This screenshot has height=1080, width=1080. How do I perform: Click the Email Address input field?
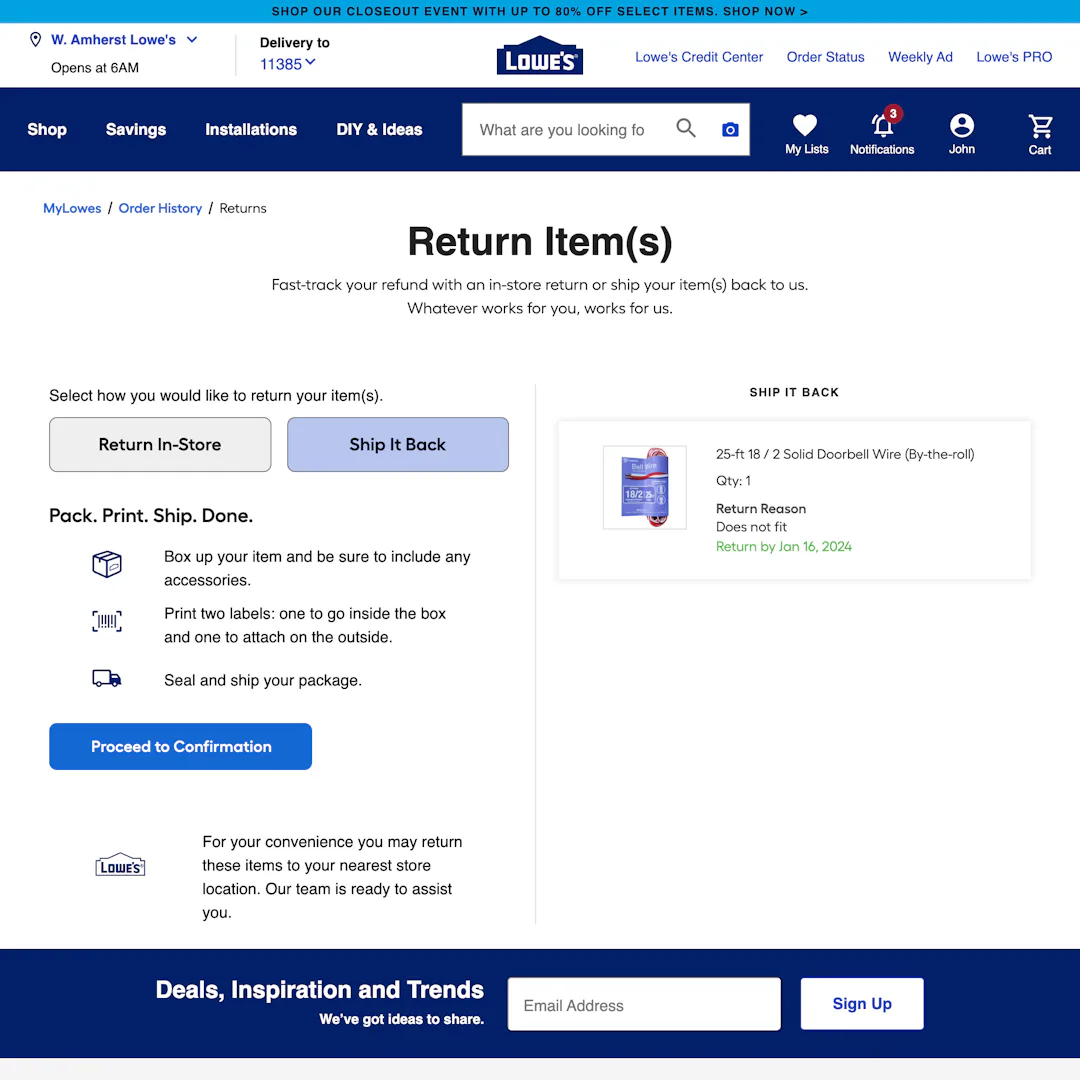(x=643, y=1004)
